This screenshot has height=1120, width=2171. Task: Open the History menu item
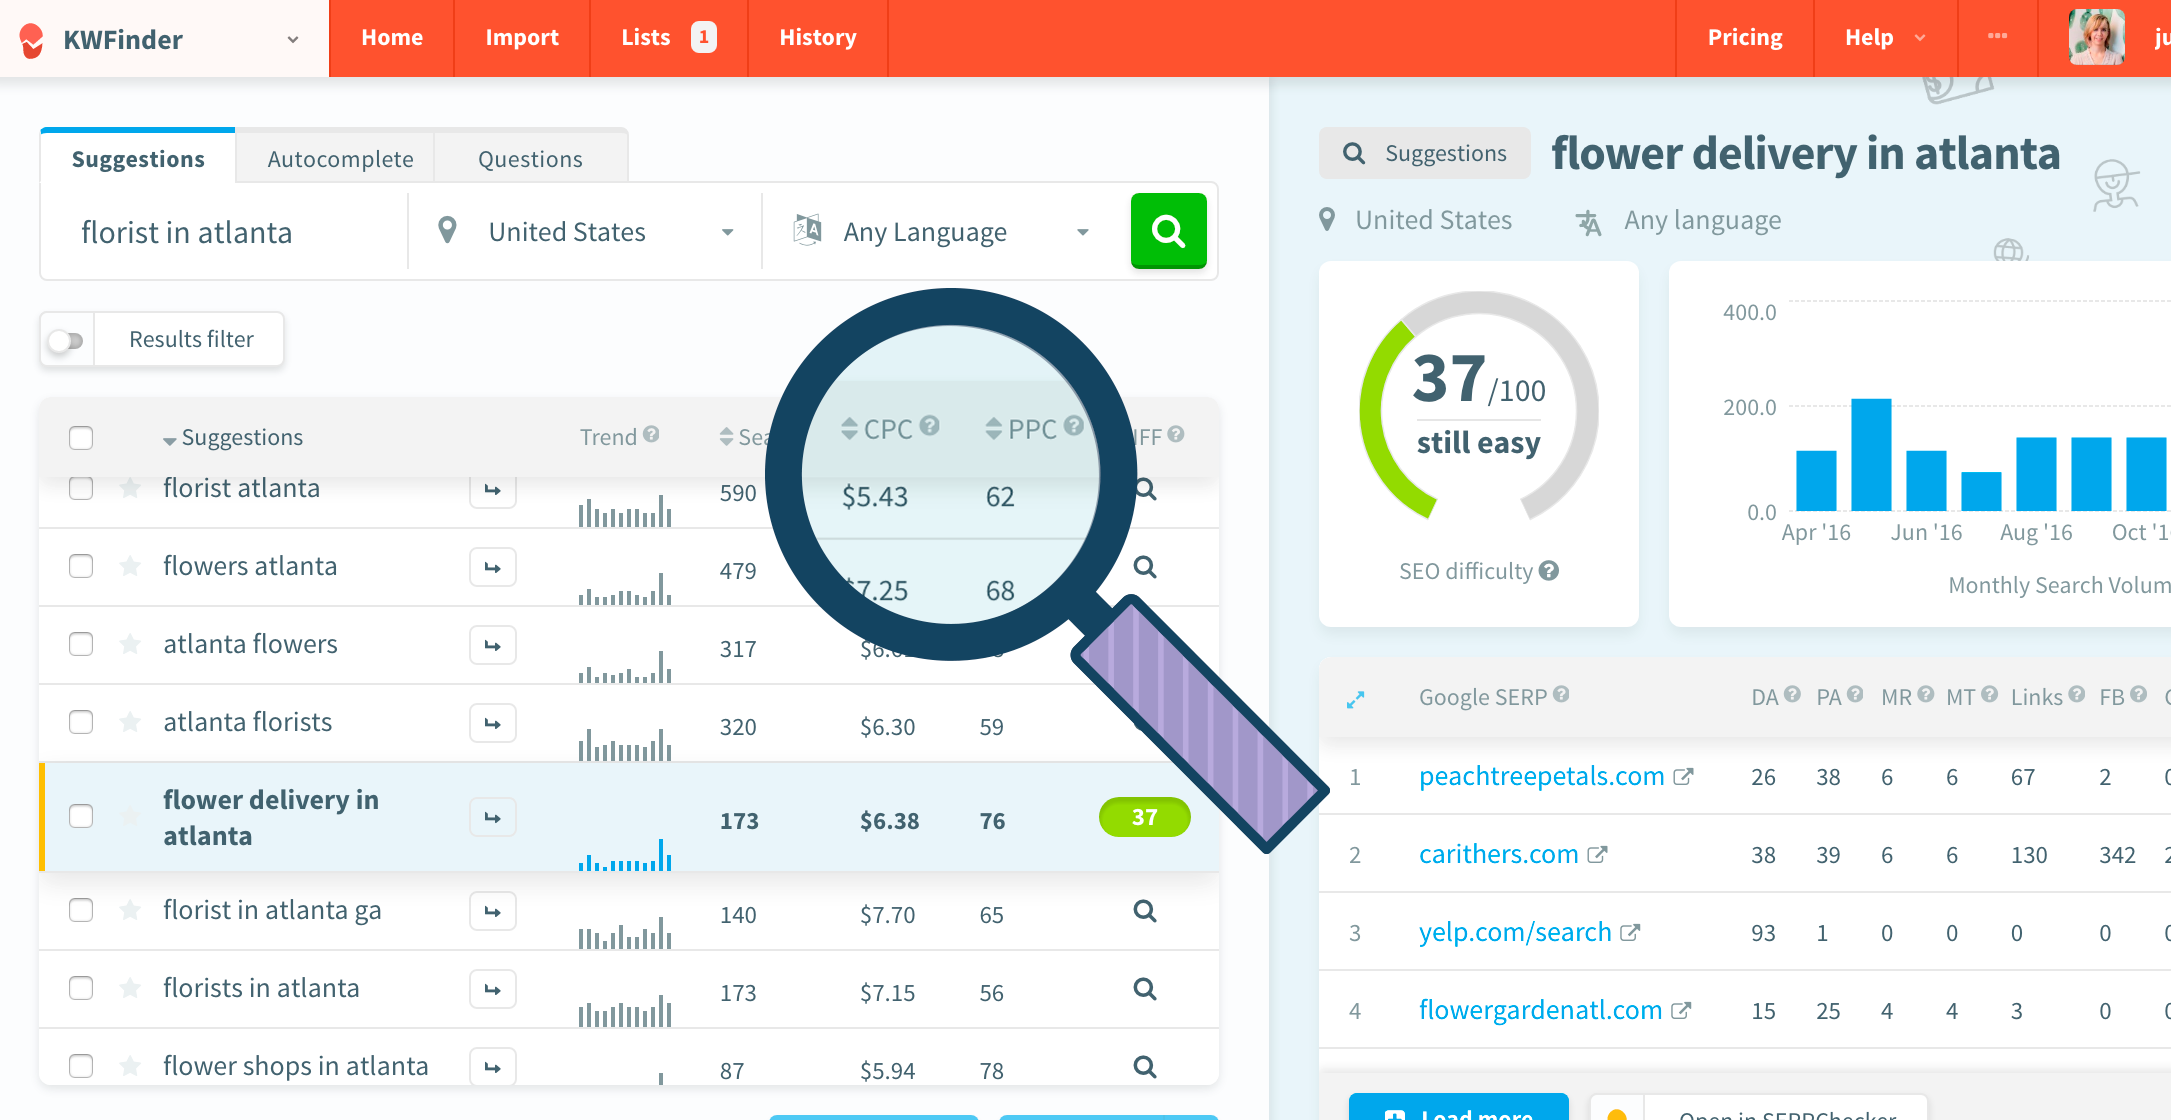click(x=818, y=38)
